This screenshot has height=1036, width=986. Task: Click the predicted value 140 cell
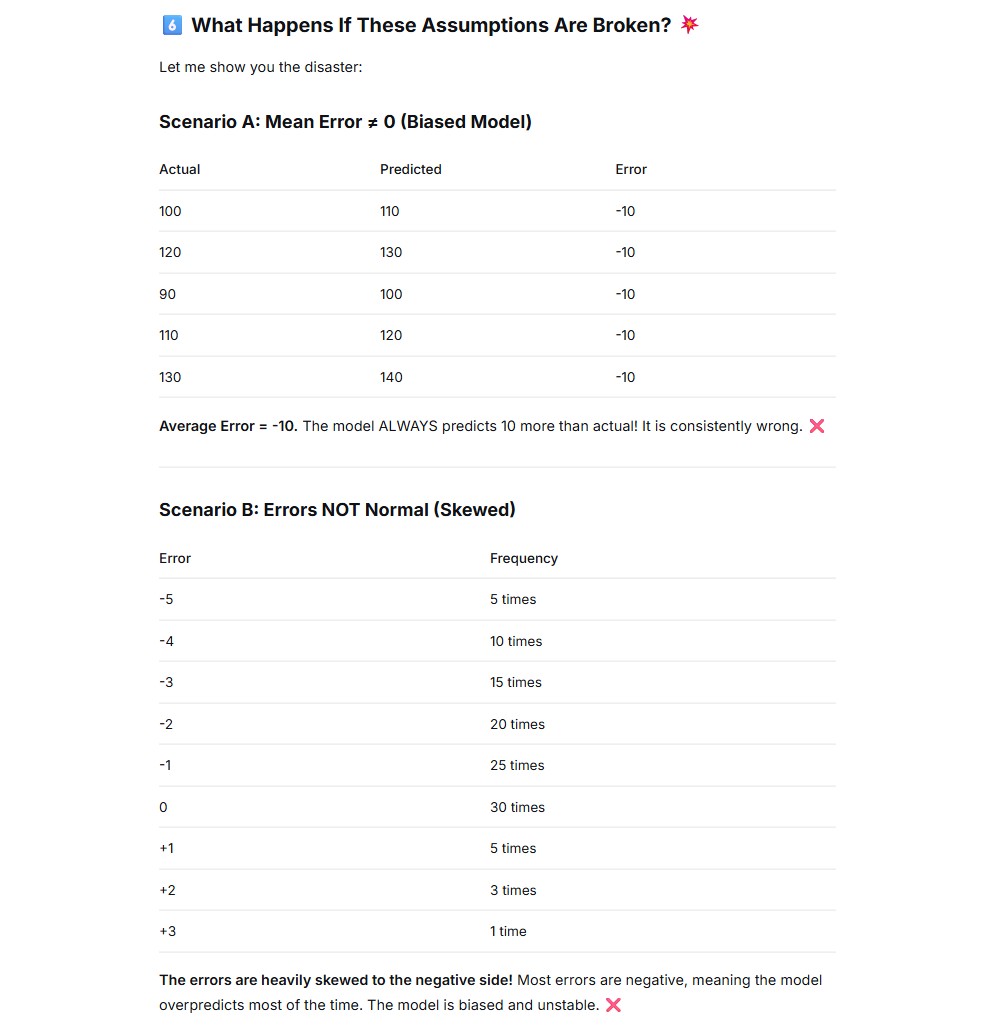(x=391, y=377)
